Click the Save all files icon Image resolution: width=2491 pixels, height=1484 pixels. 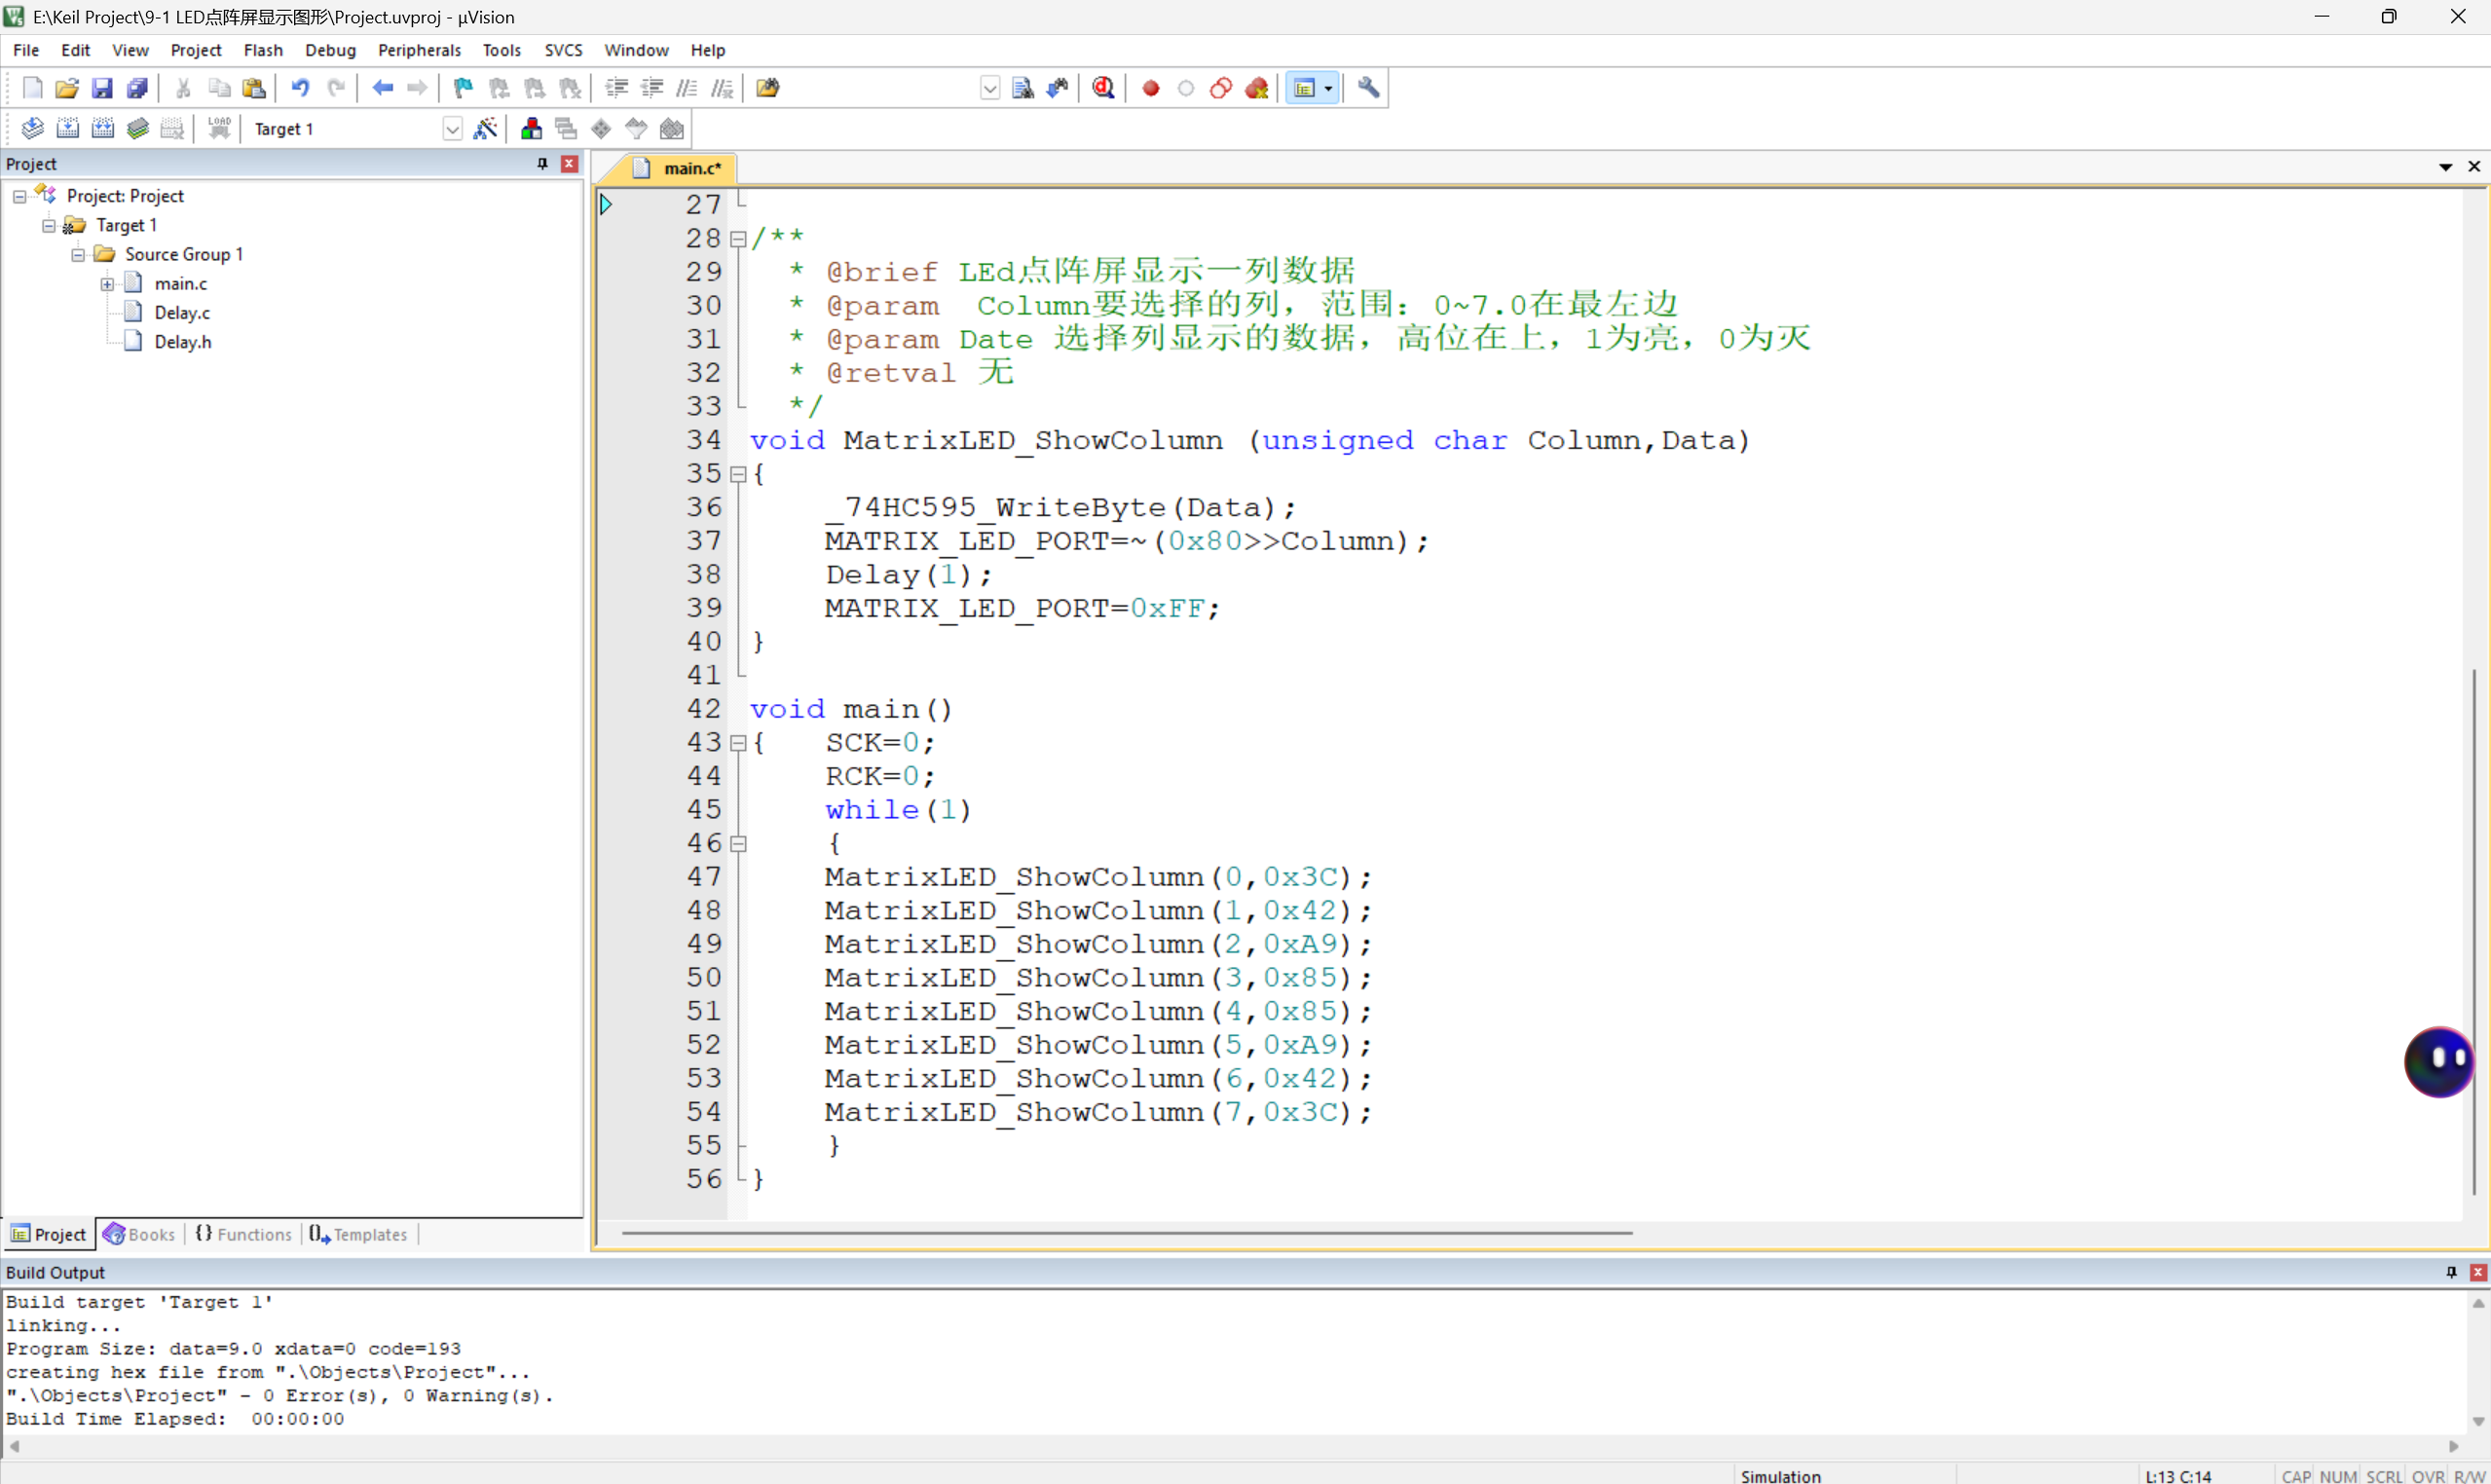[138, 88]
